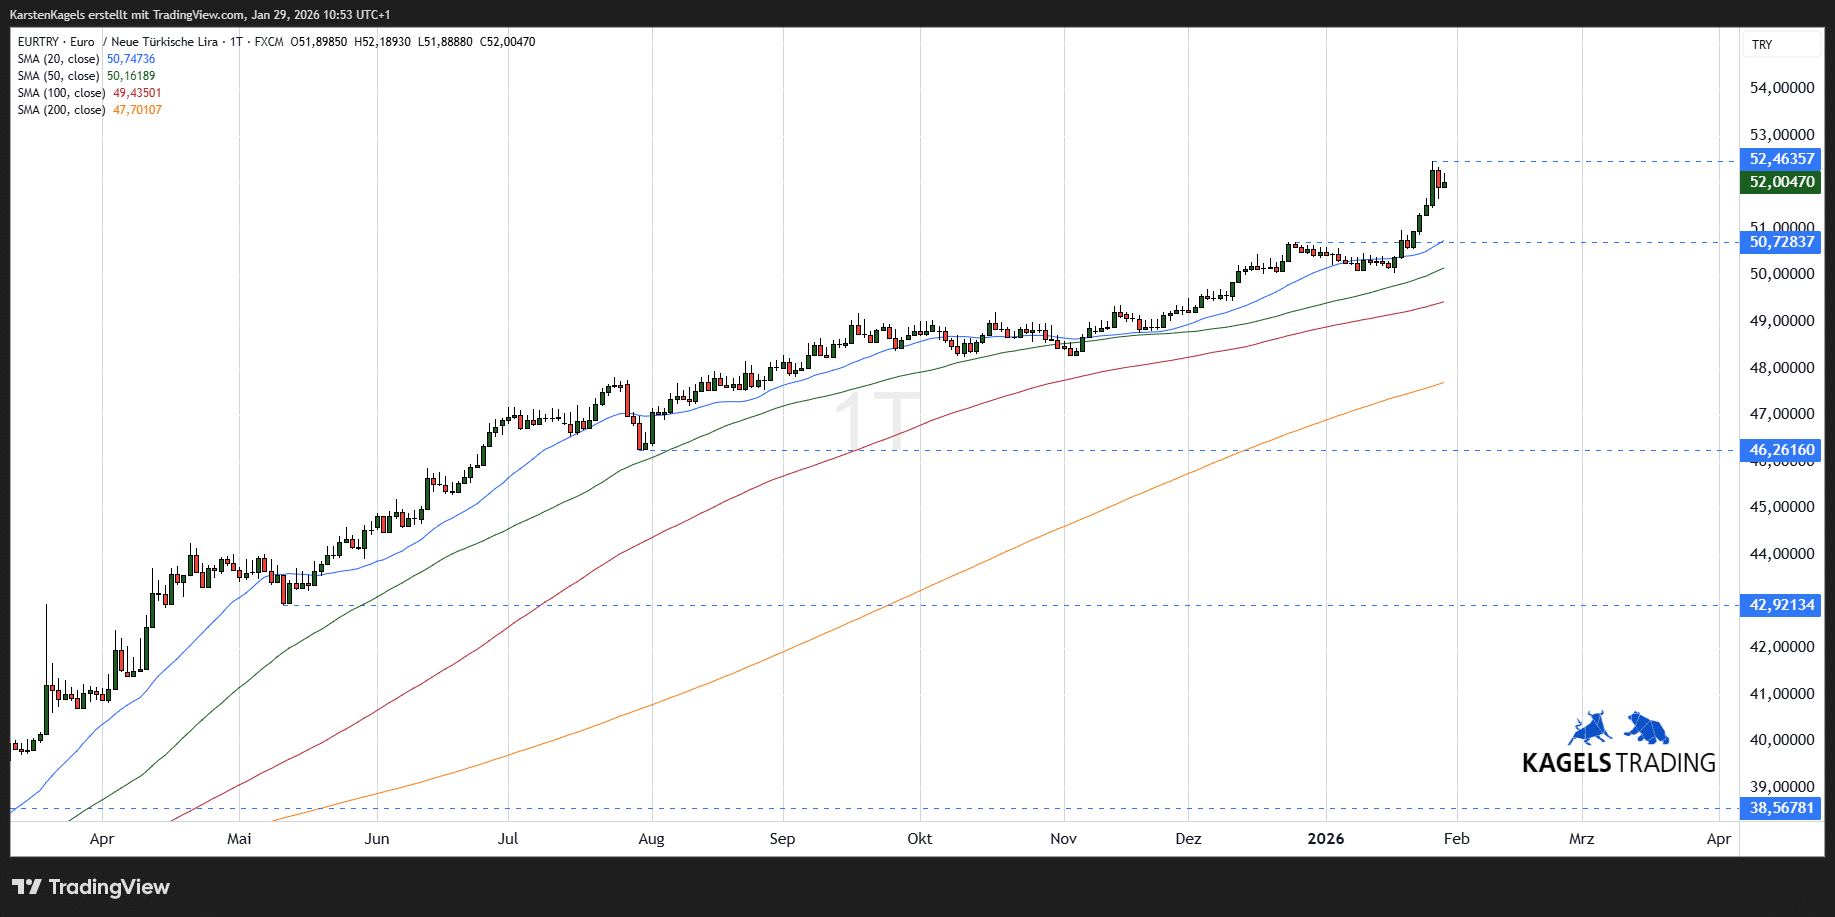Click the TradingView logo icon

tap(27, 887)
